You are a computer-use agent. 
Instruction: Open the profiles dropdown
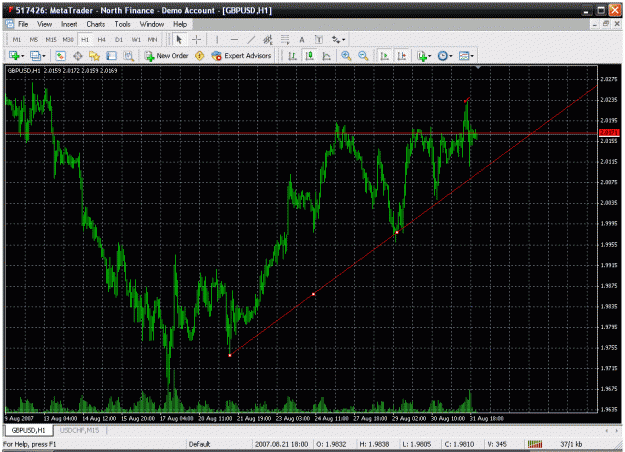[38, 56]
